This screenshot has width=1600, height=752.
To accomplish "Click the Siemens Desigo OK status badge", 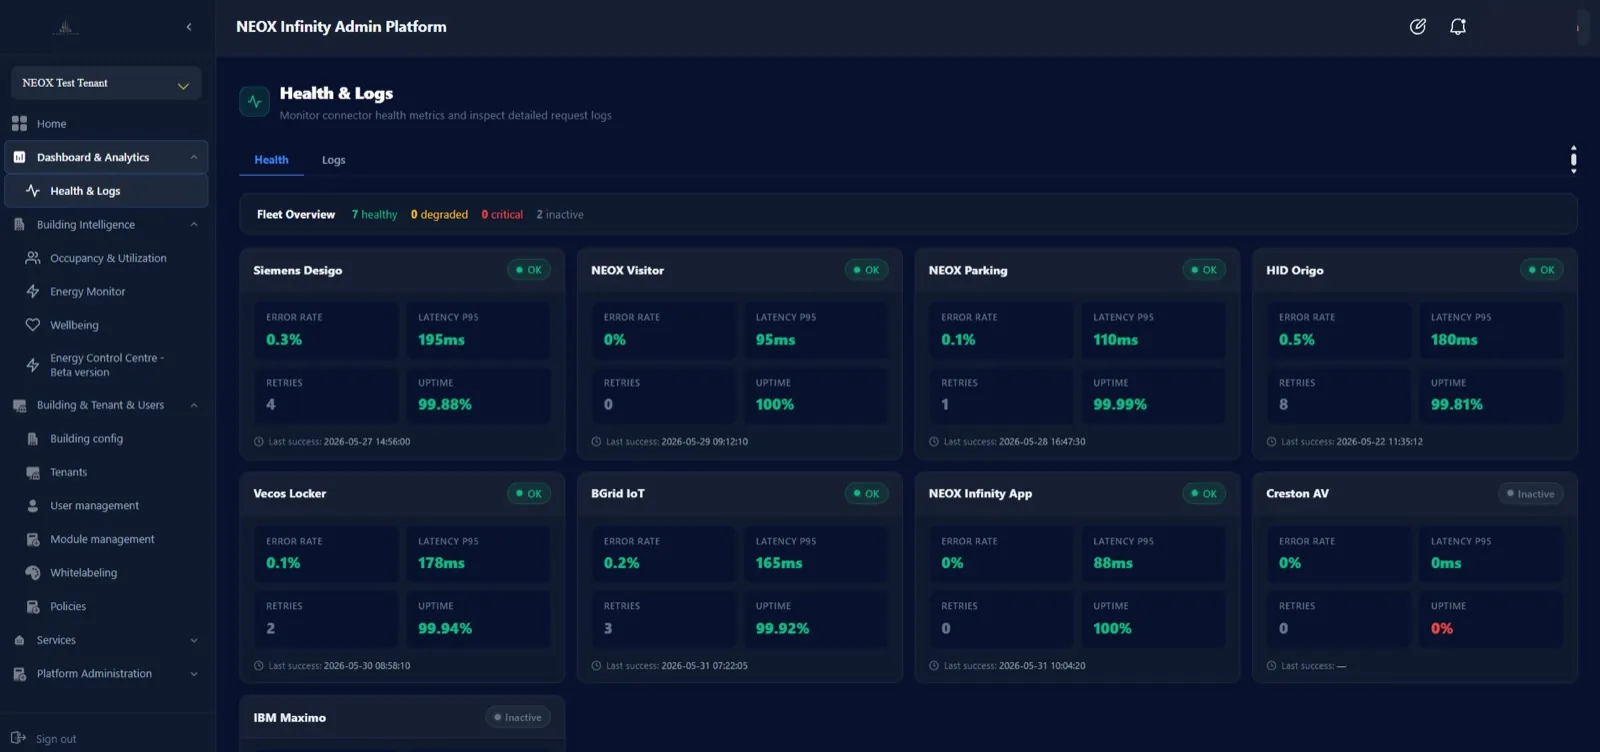I will pyautogui.click(x=528, y=270).
